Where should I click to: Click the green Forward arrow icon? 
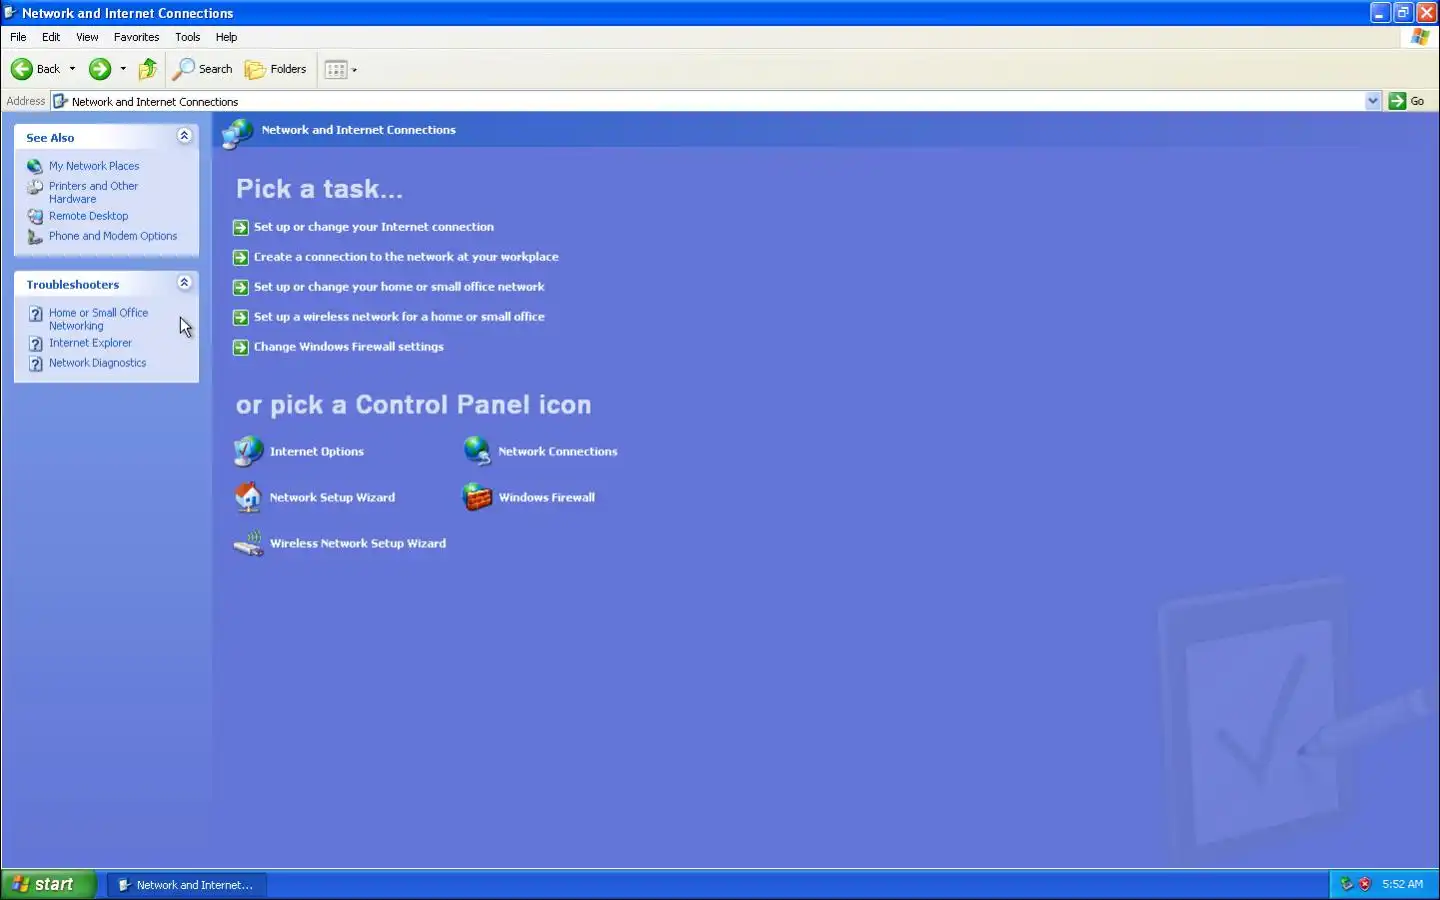[99, 69]
